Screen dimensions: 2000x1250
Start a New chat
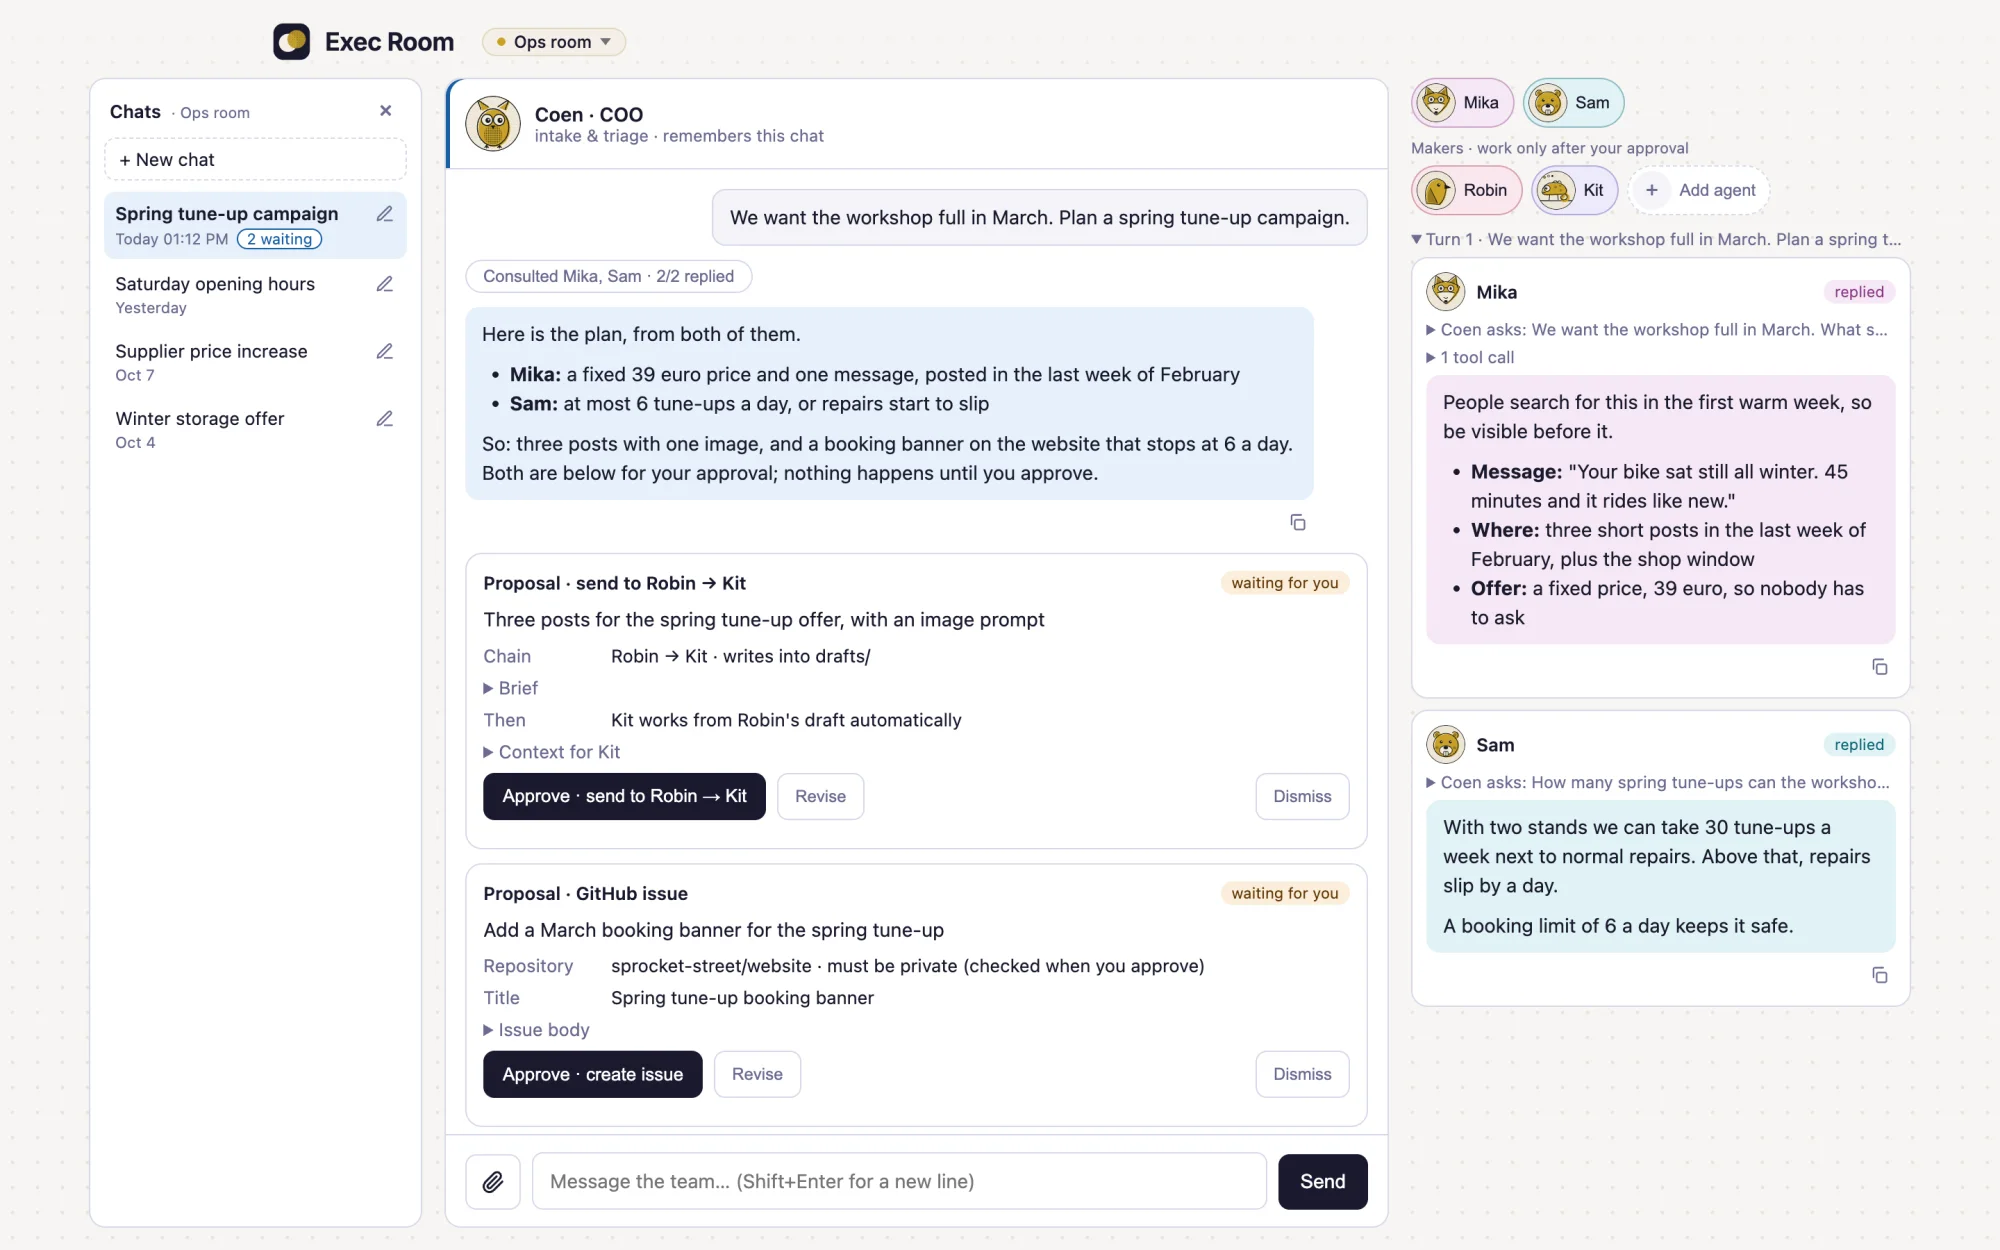tap(255, 160)
